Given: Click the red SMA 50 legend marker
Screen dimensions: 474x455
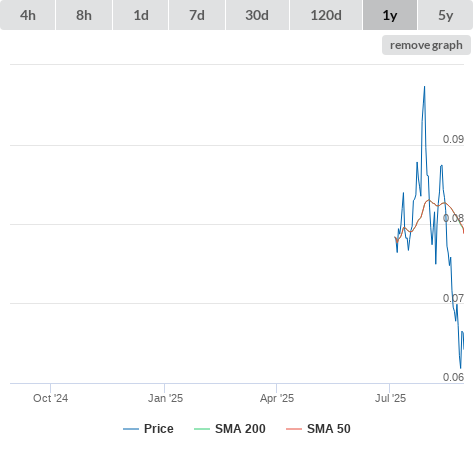Looking at the screenshot, I should click(x=294, y=429).
